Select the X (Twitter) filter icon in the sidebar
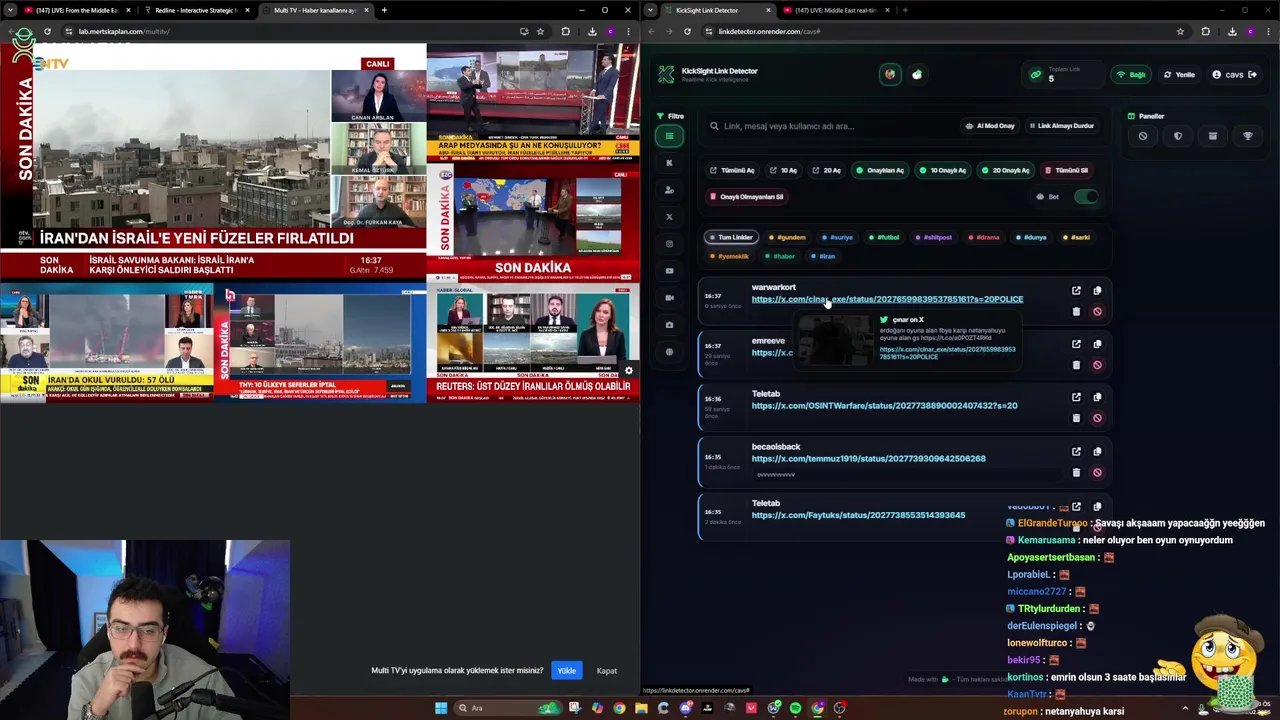This screenshot has height=720, width=1280. (x=669, y=217)
